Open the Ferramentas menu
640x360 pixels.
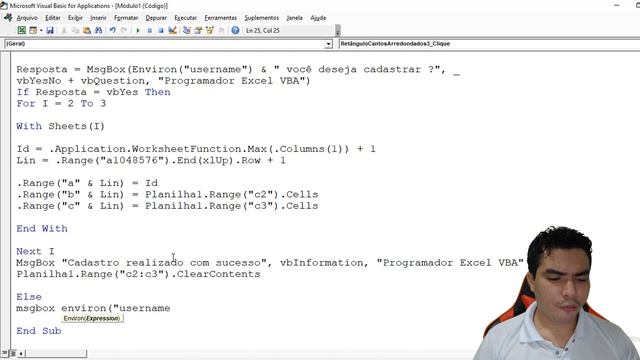click(220, 18)
